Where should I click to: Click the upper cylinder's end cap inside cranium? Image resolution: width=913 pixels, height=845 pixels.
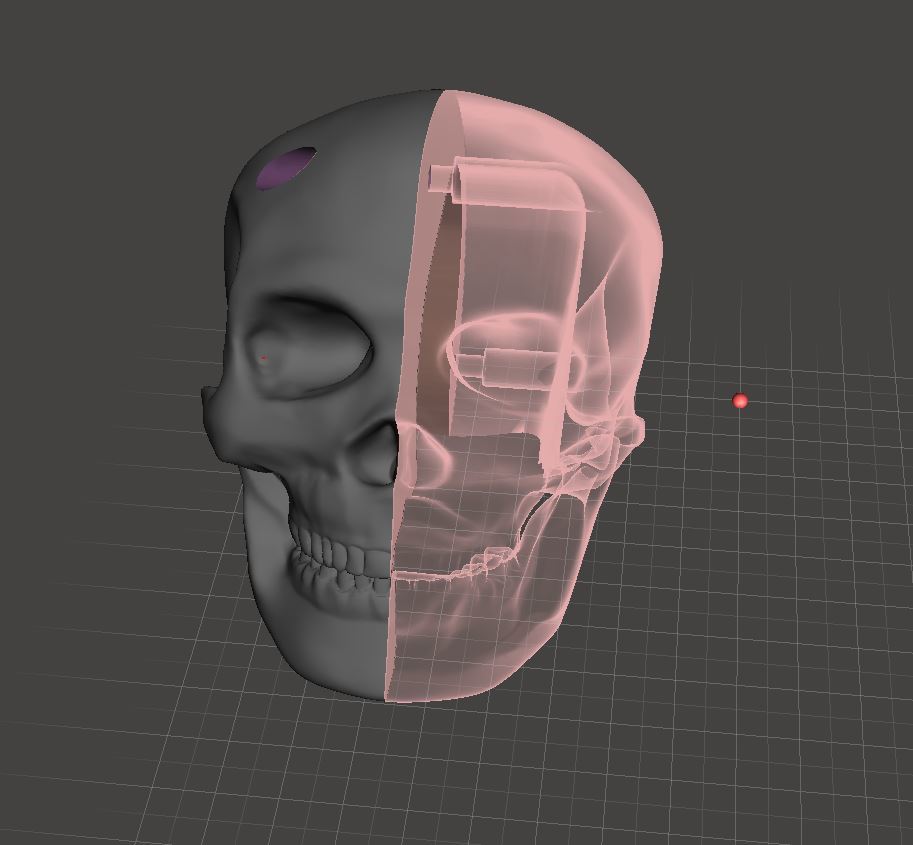pyautogui.click(x=438, y=177)
